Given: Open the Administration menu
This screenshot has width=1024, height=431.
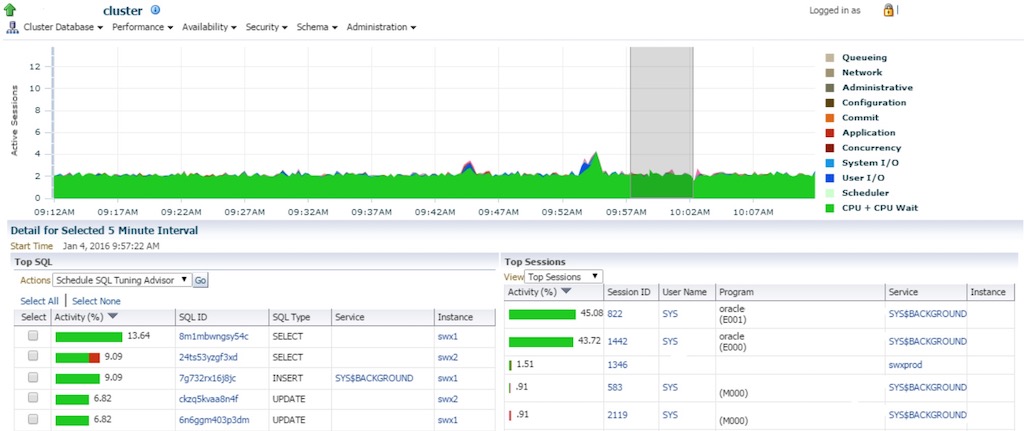Looking at the screenshot, I should (x=381, y=27).
